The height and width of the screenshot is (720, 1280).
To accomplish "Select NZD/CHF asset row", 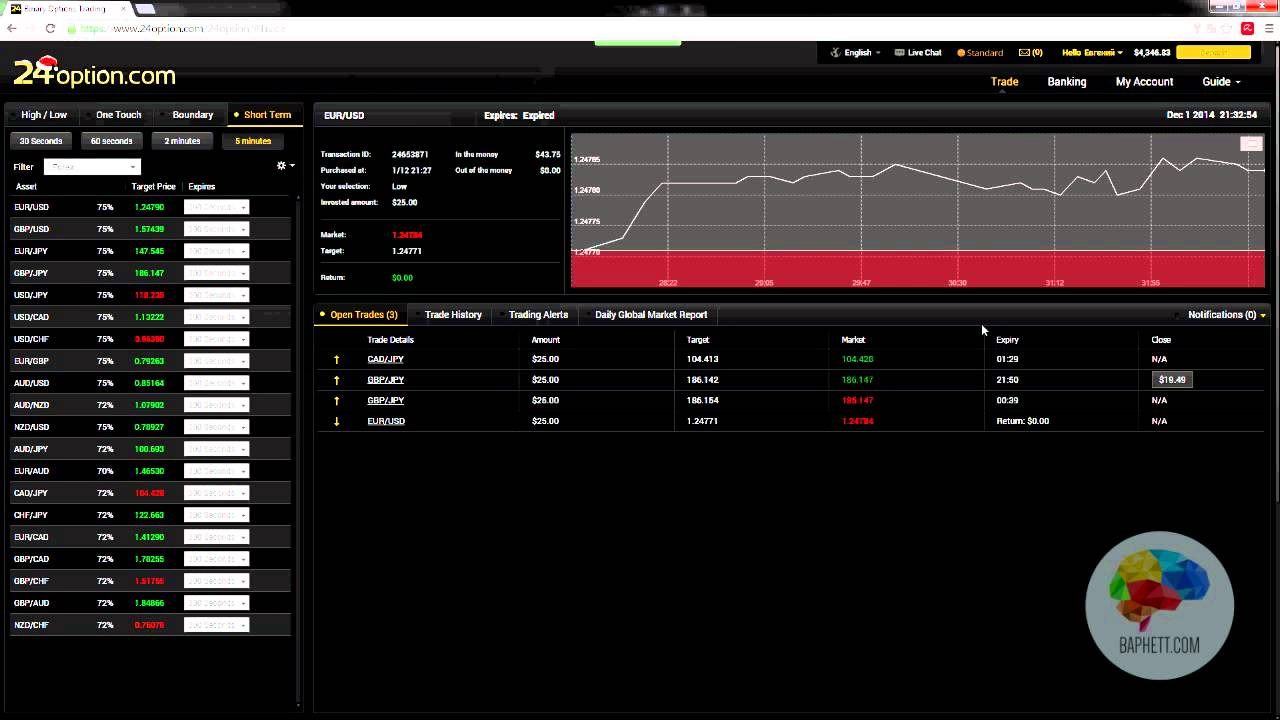I will (150, 625).
